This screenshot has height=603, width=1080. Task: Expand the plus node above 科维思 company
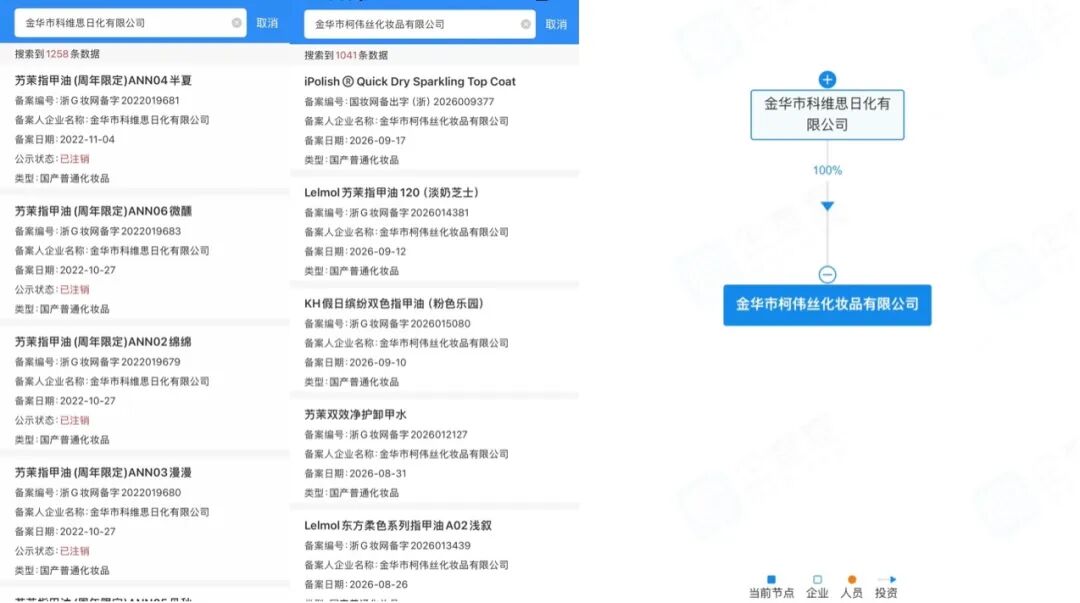click(x=827, y=79)
